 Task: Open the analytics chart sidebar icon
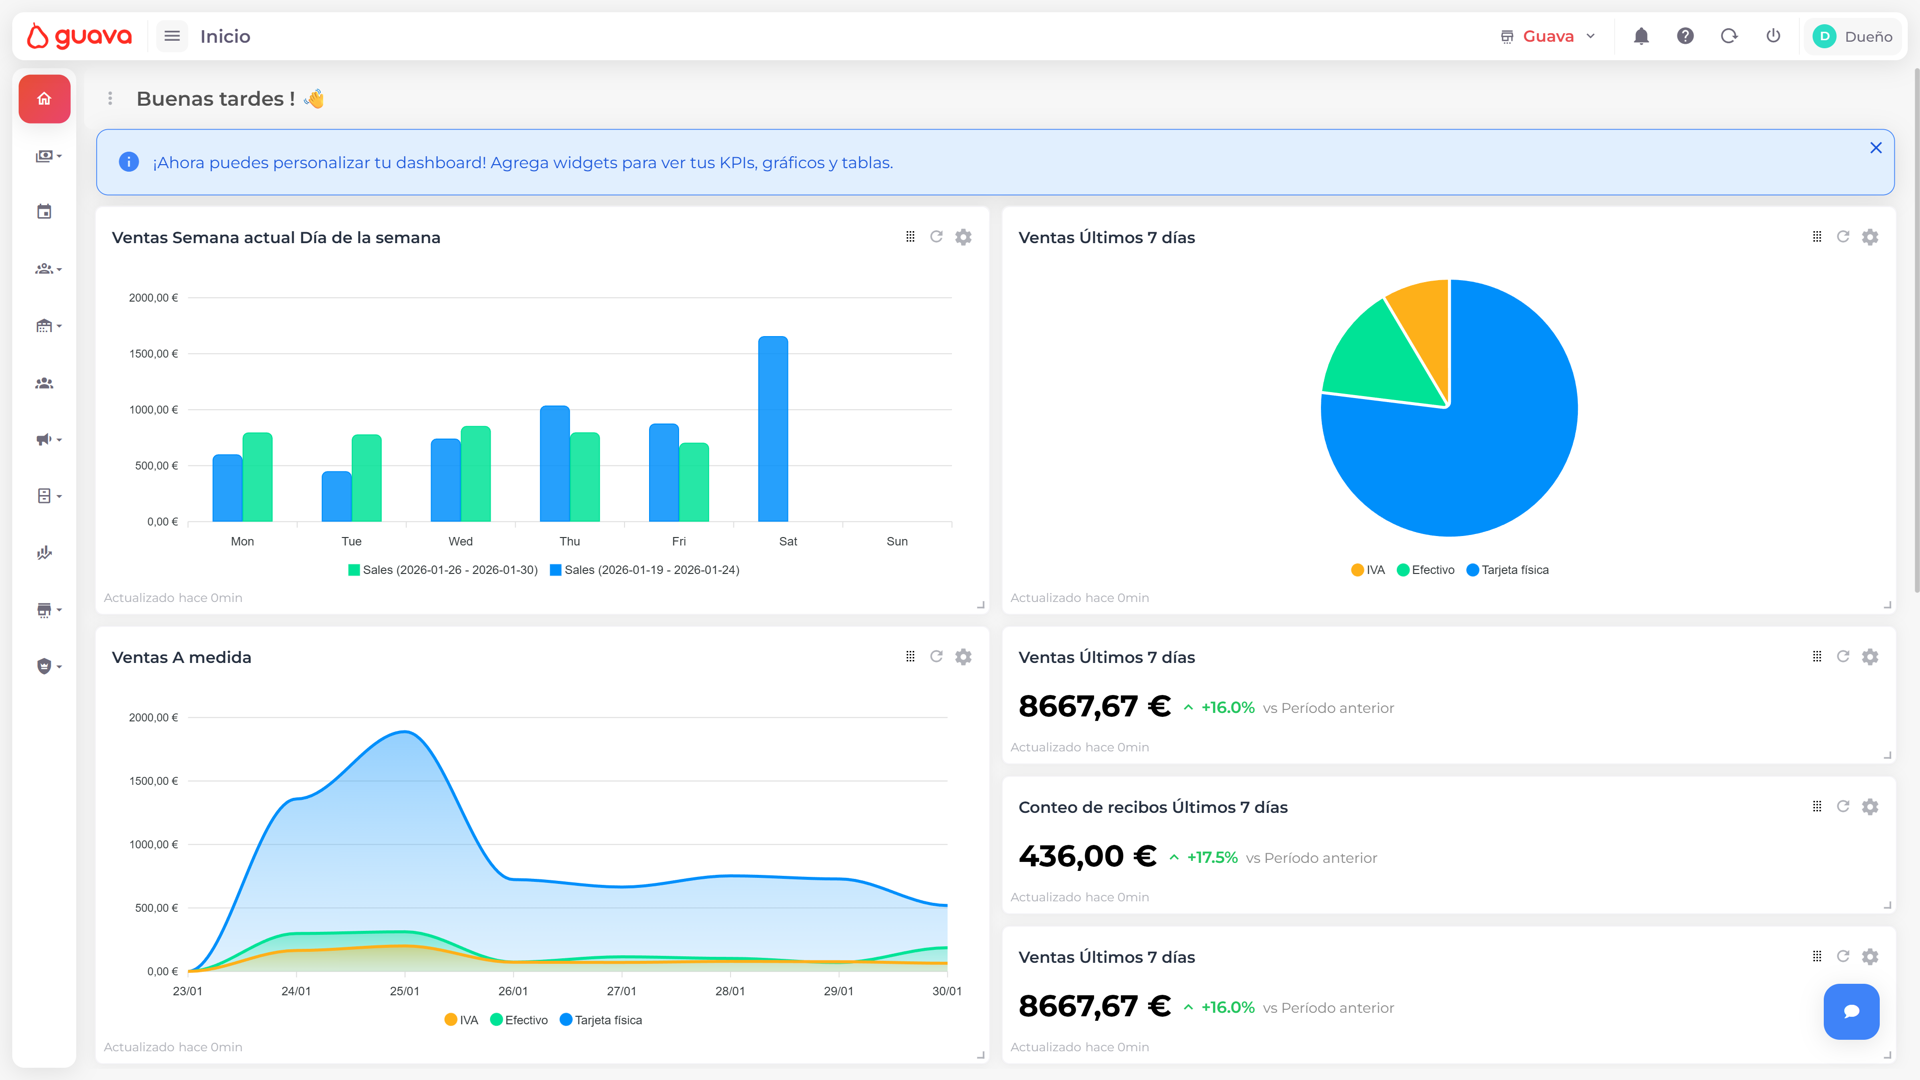tap(44, 553)
